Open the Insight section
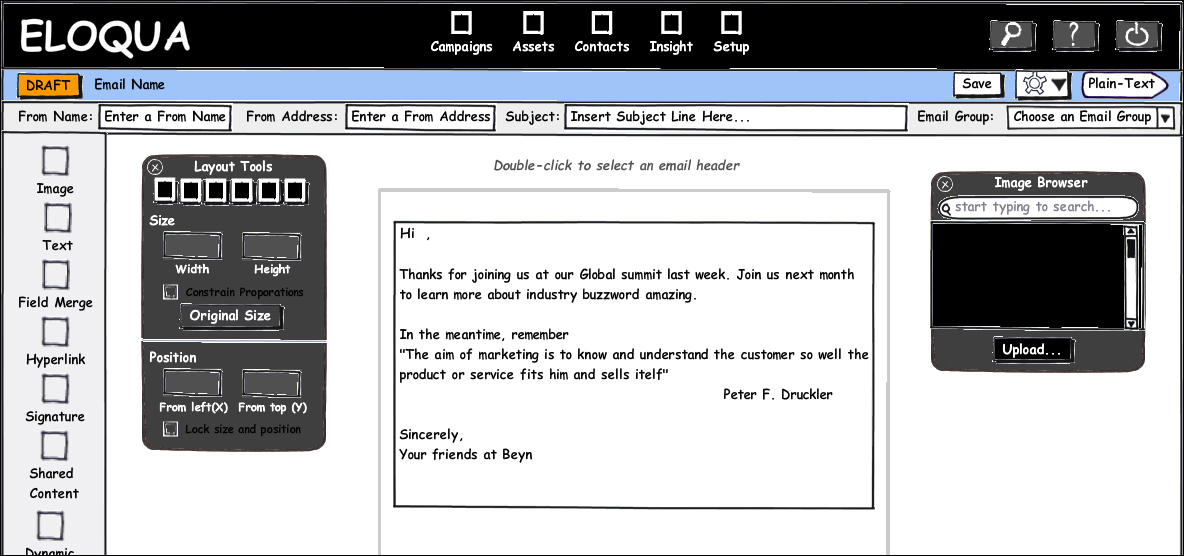1184x556 pixels. [671, 33]
